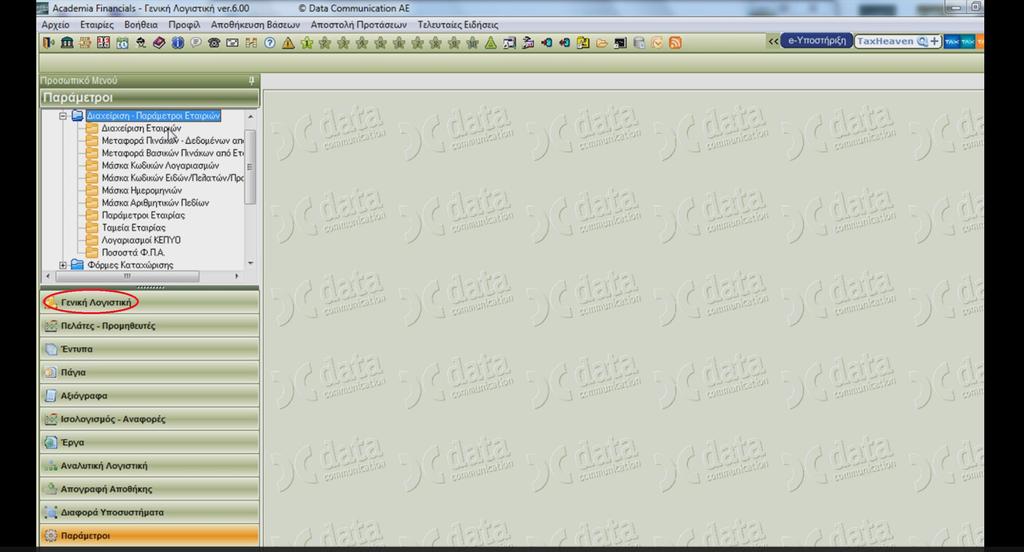Open the Βοήθεια menu
Image resolution: width=1024 pixels, height=552 pixels.
[x=141, y=25]
